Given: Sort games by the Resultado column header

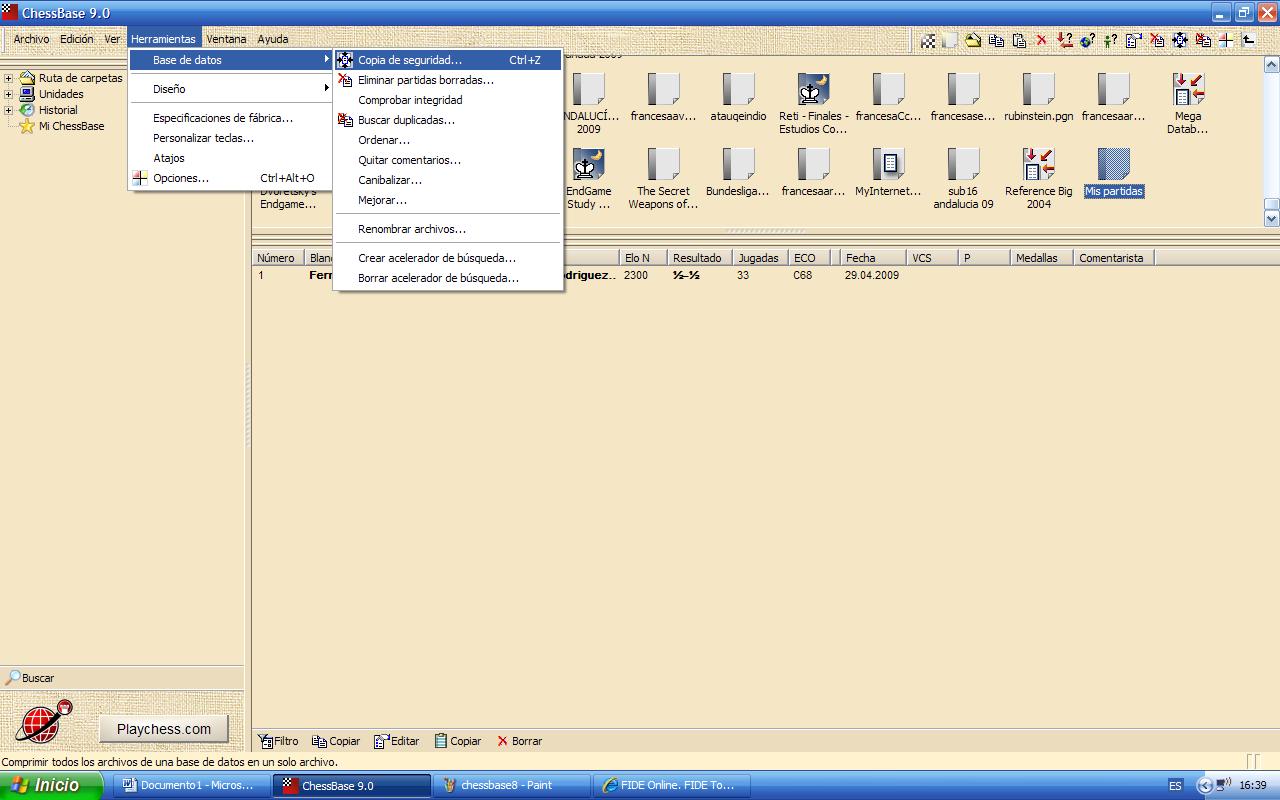Looking at the screenshot, I should pyautogui.click(x=699, y=258).
